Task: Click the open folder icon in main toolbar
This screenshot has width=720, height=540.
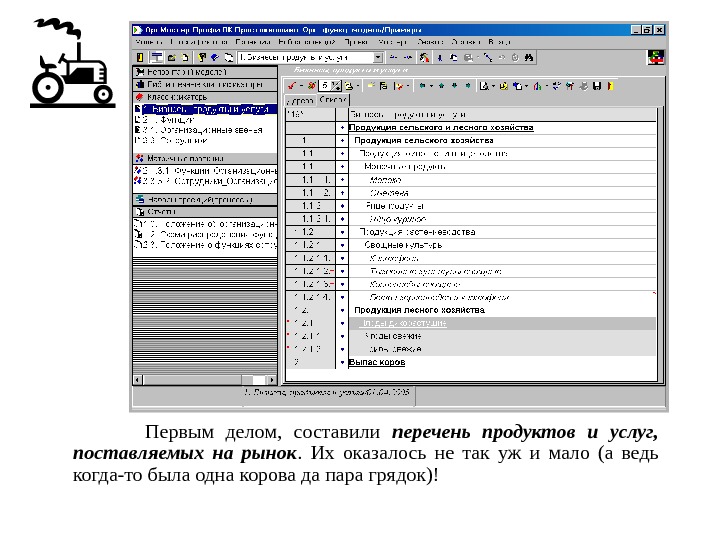Action: click(x=172, y=57)
